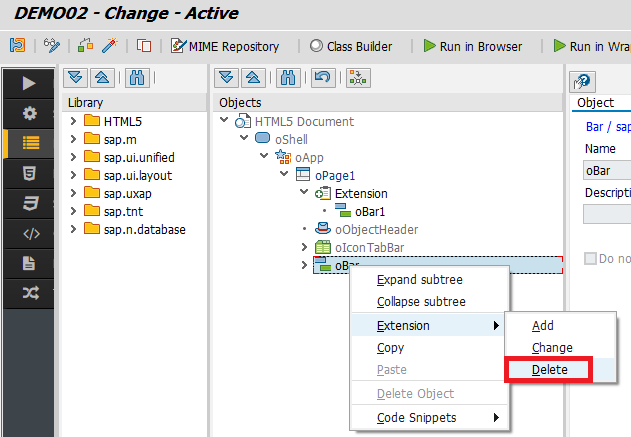Select oObjectHeader tree item
631x437 pixels.
pyautogui.click(x=376, y=230)
